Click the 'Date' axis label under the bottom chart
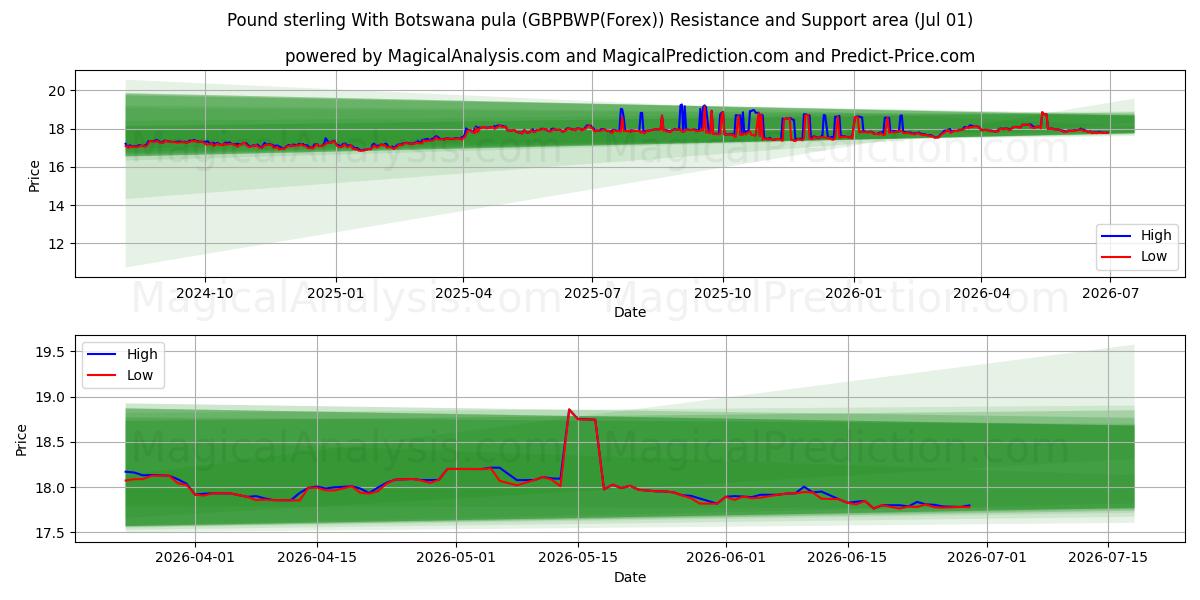The image size is (1200, 600). [x=630, y=577]
